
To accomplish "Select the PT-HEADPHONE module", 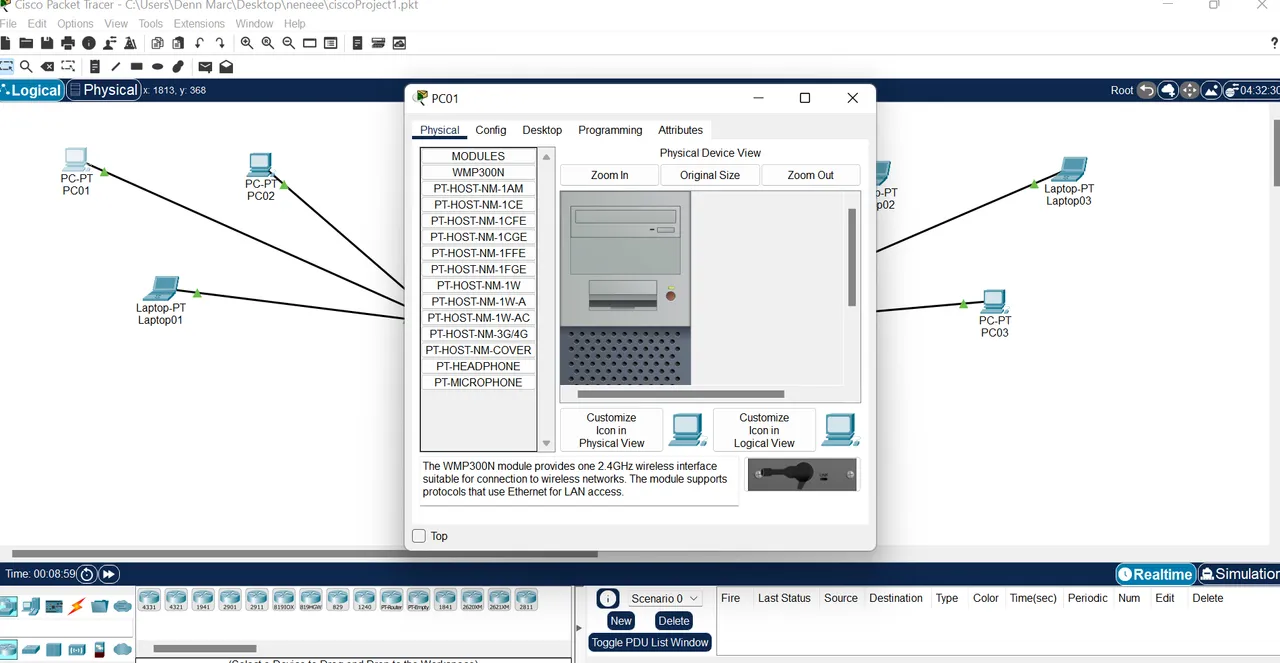I will click(478, 366).
